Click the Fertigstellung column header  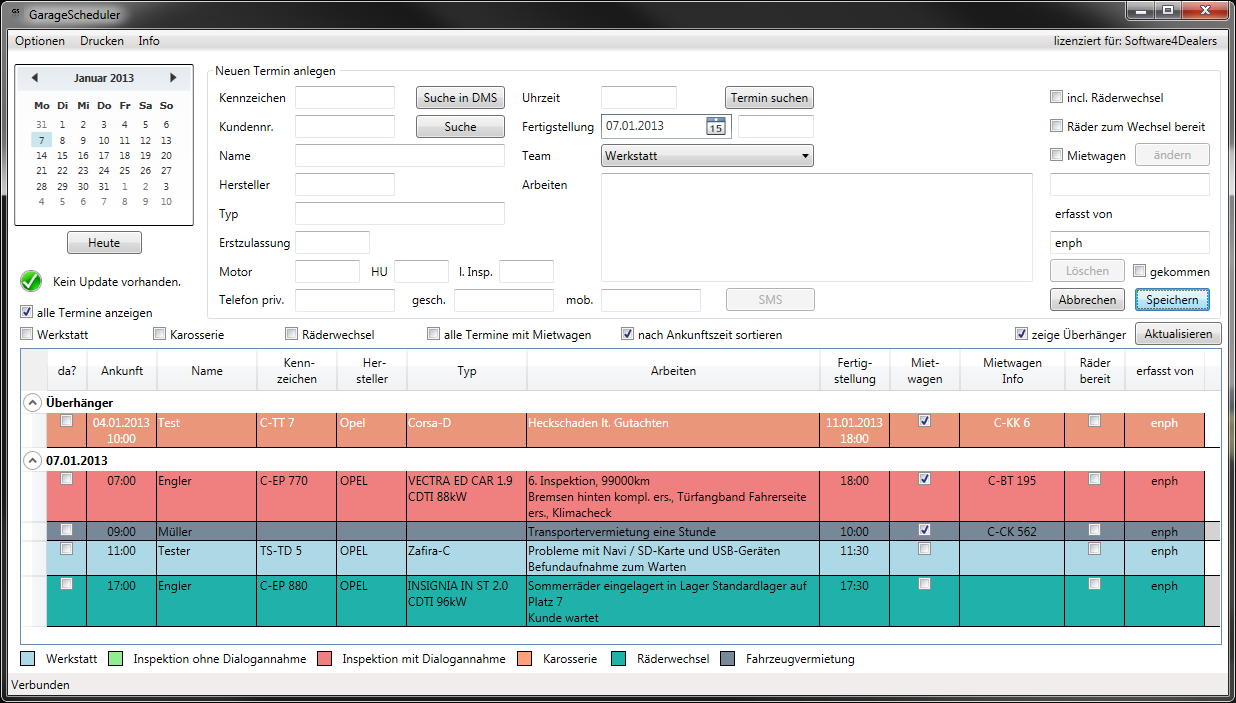click(x=855, y=371)
